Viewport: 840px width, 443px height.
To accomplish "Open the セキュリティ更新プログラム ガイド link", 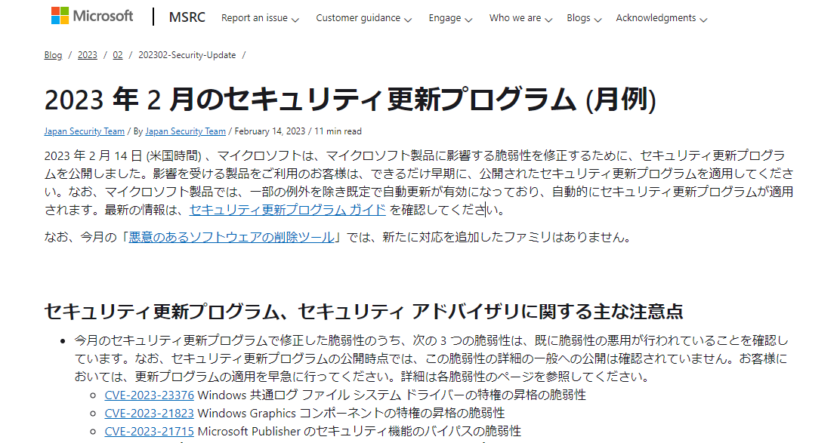I will click(288, 209).
